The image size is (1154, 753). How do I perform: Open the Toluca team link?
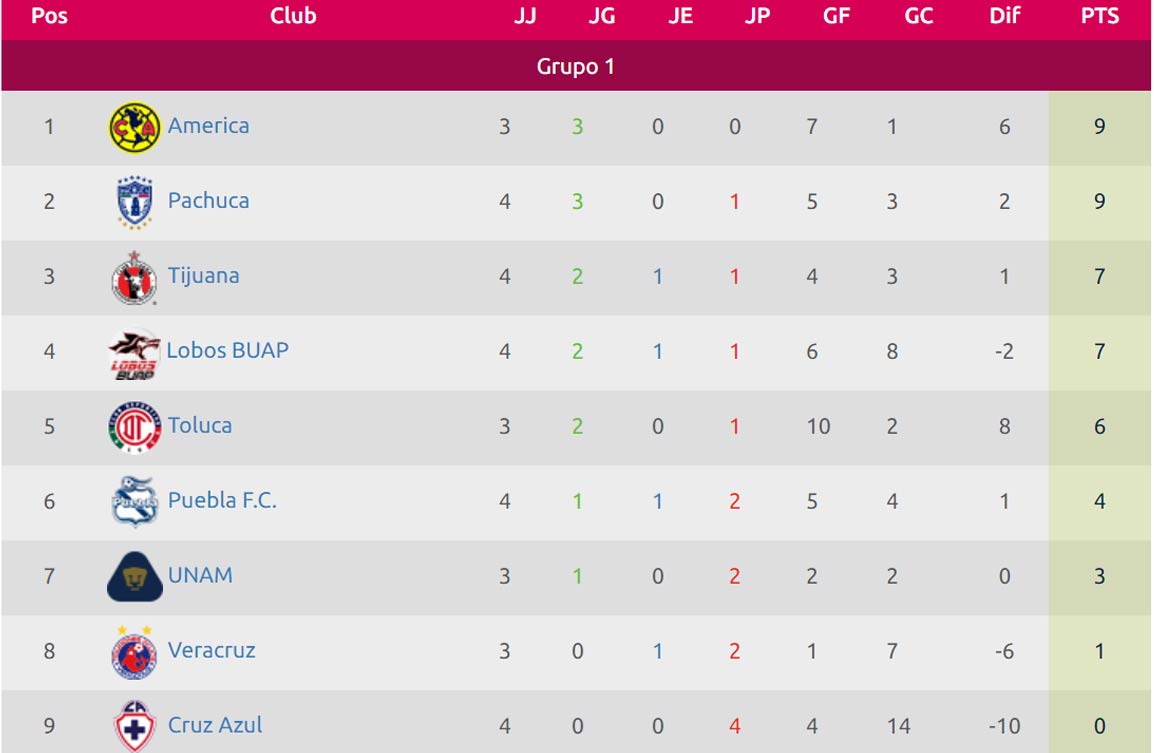coord(199,425)
